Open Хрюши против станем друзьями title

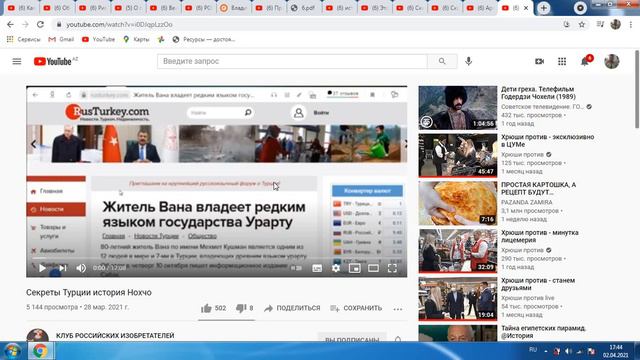click(538, 284)
